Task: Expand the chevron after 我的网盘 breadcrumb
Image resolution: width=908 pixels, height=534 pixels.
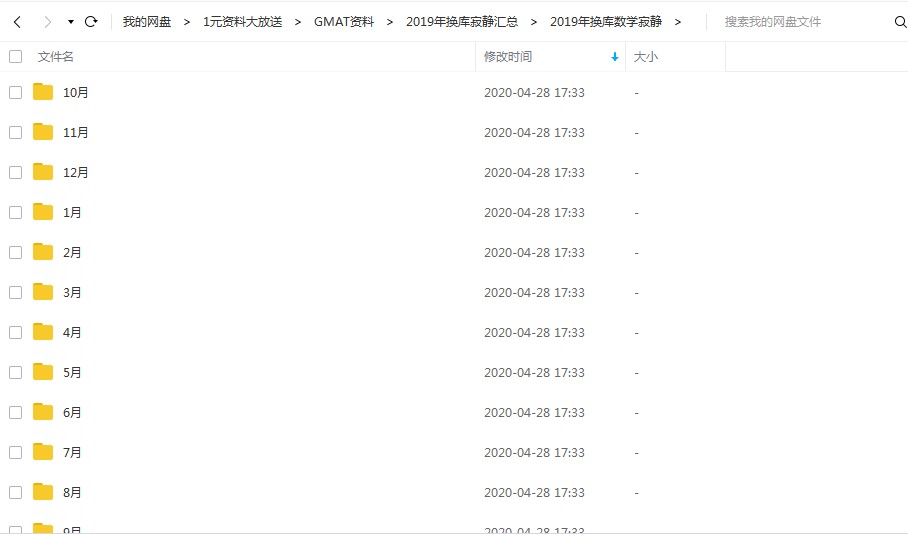Action: [x=186, y=22]
